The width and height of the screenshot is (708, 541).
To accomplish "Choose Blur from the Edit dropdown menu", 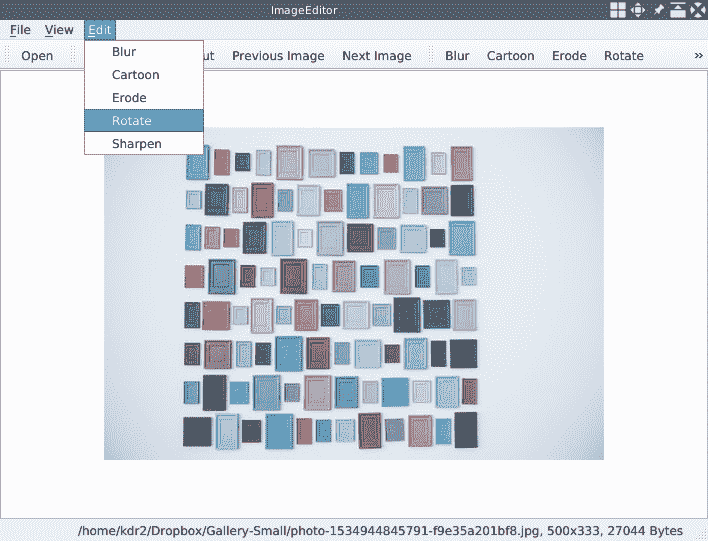I will coord(124,52).
